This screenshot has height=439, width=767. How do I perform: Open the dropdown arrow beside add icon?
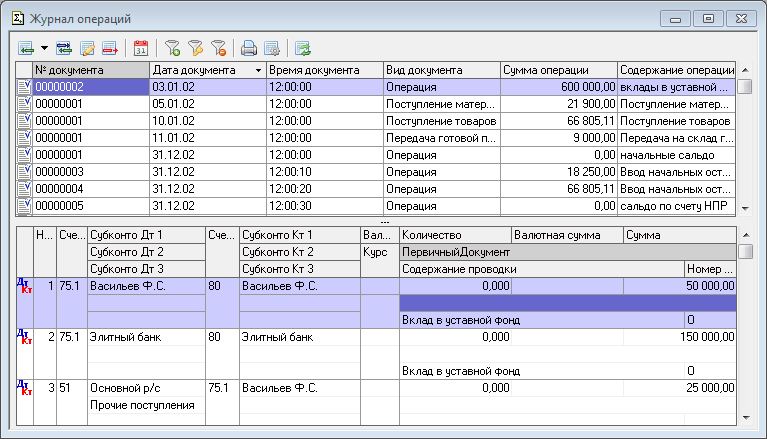point(45,47)
